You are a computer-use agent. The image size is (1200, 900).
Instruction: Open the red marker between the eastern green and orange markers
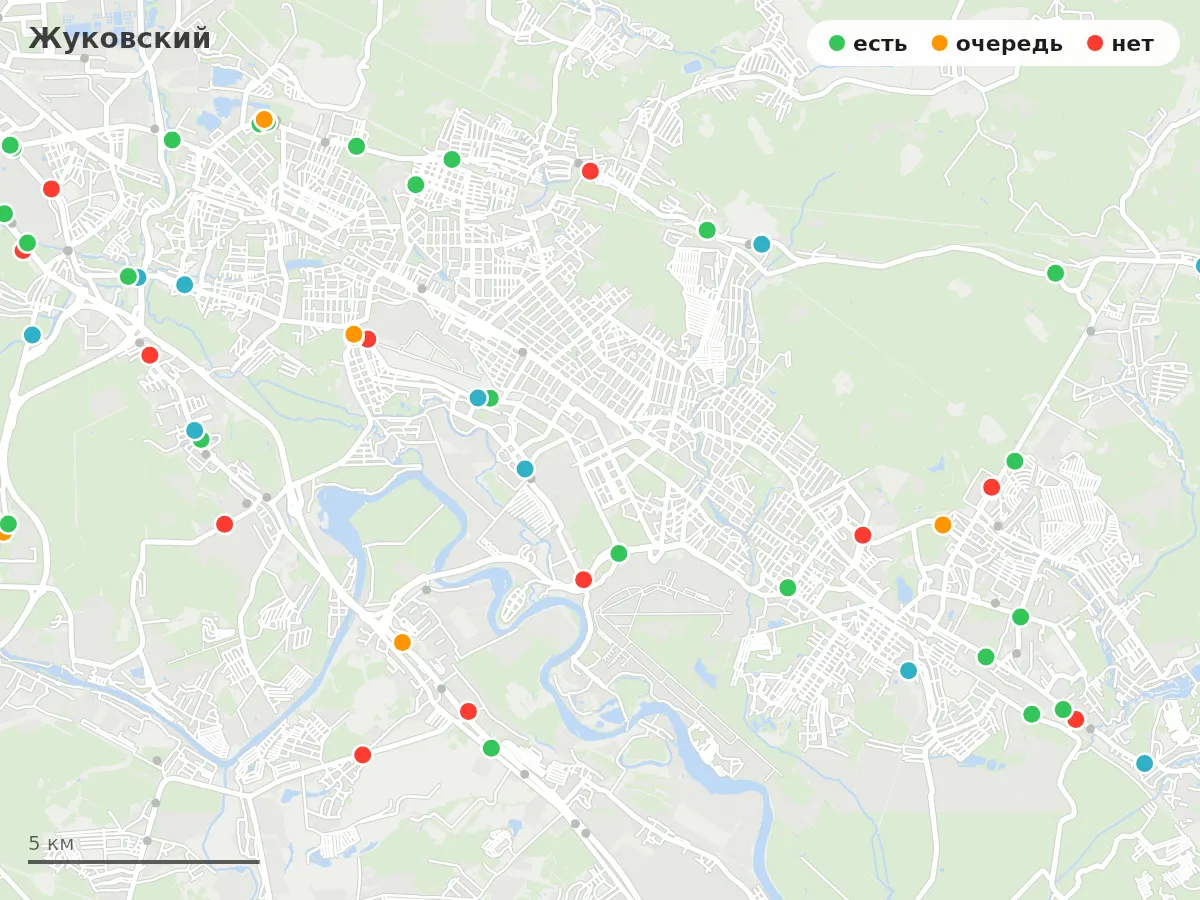(x=991, y=487)
